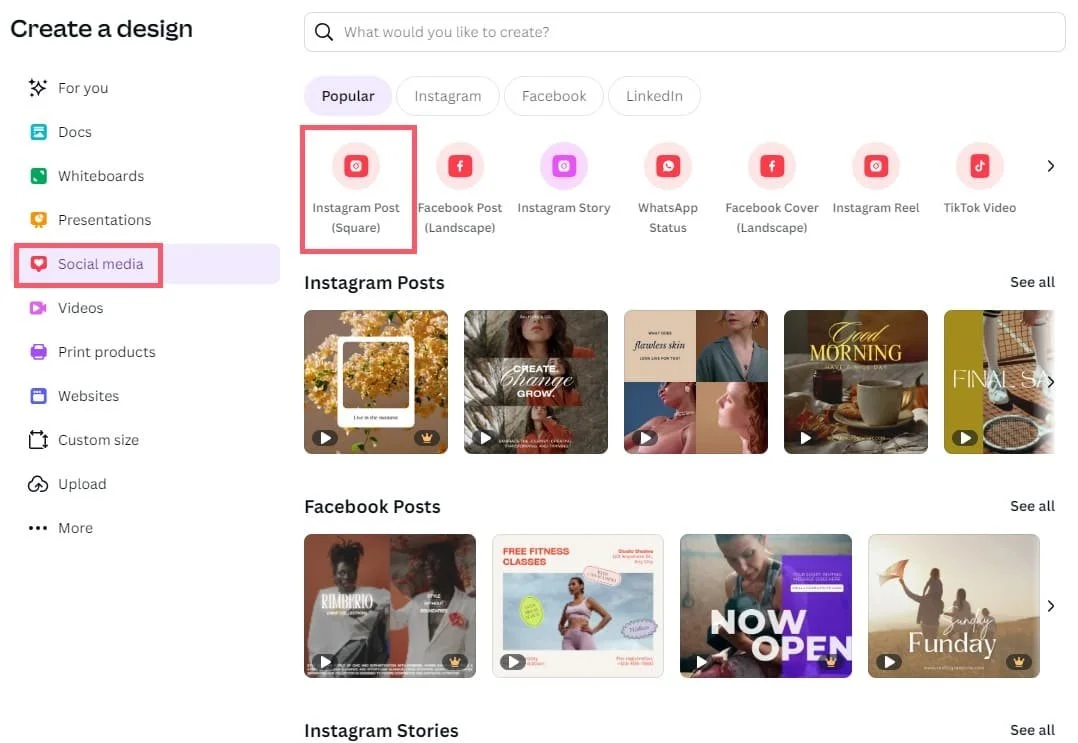The image size is (1078, 743).
Task: Expand more Facebook Posts using the arrow
Action: point(1050,605)
